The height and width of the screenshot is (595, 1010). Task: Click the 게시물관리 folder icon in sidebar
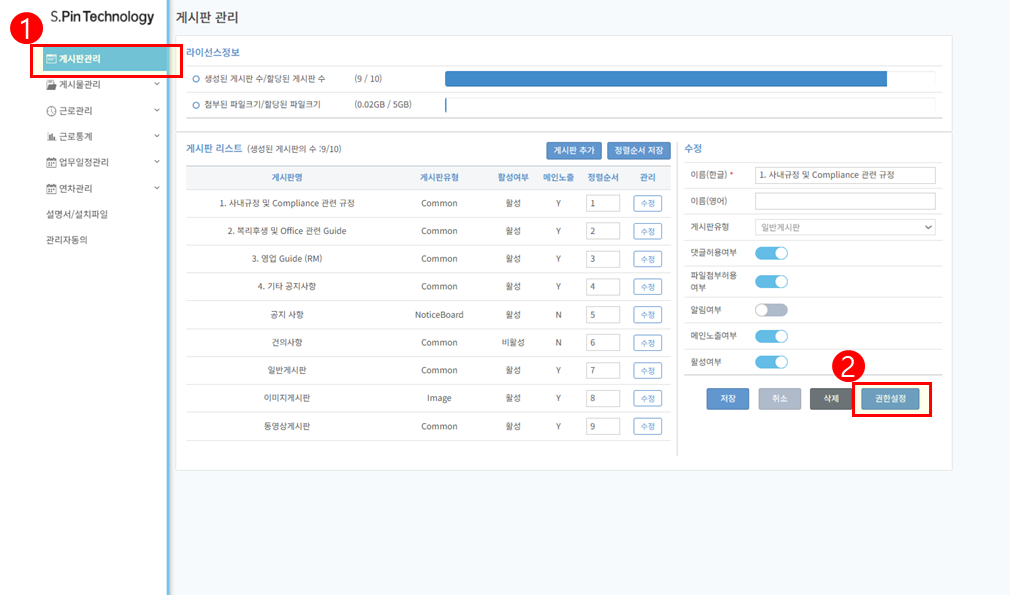click(52, 85)
